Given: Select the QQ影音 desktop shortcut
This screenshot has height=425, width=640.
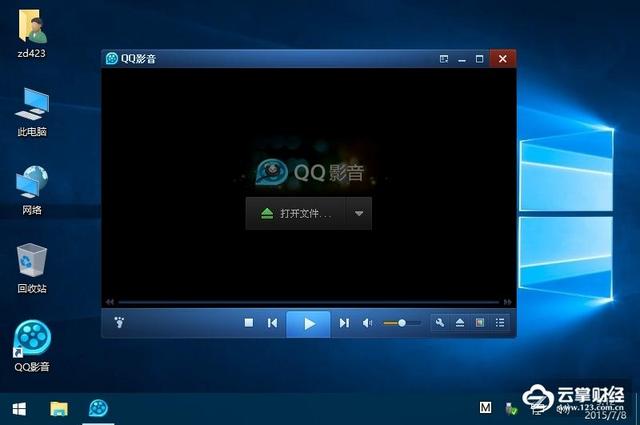Looking at the screenshot, I should [32, 346].
